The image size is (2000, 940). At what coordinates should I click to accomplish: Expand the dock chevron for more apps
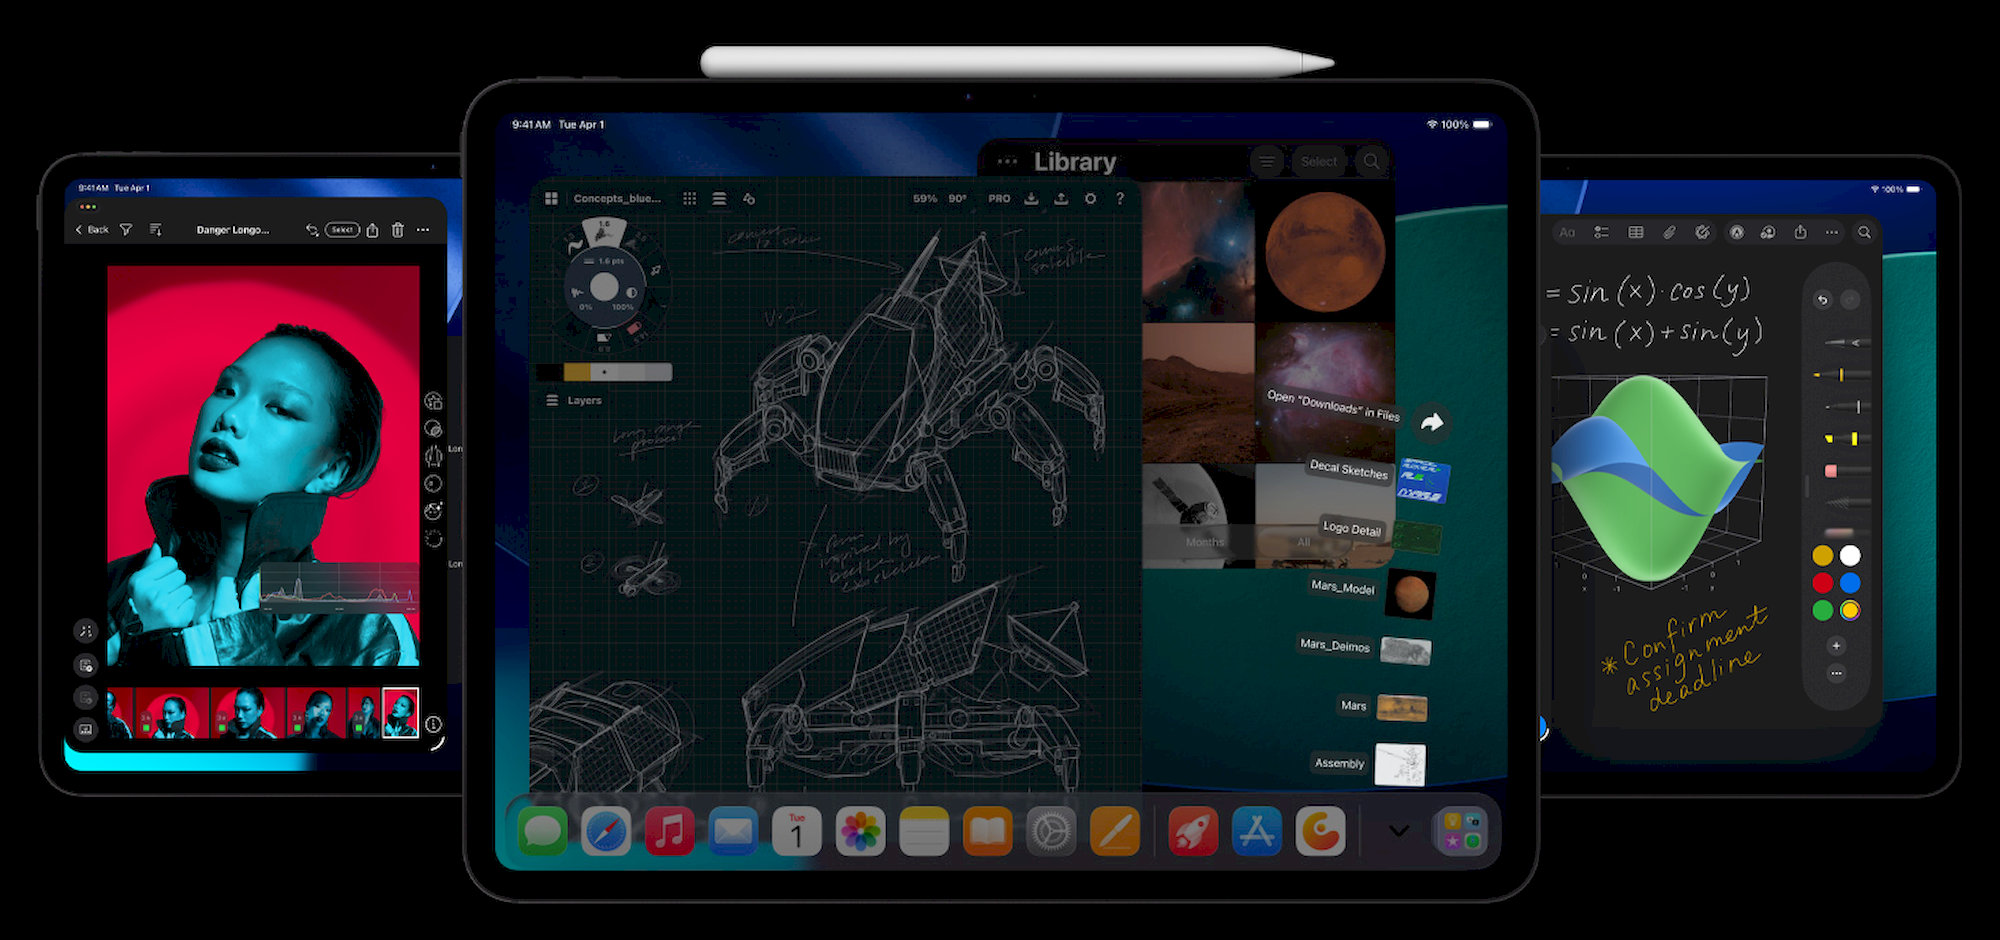click(x=1399, y=831)
